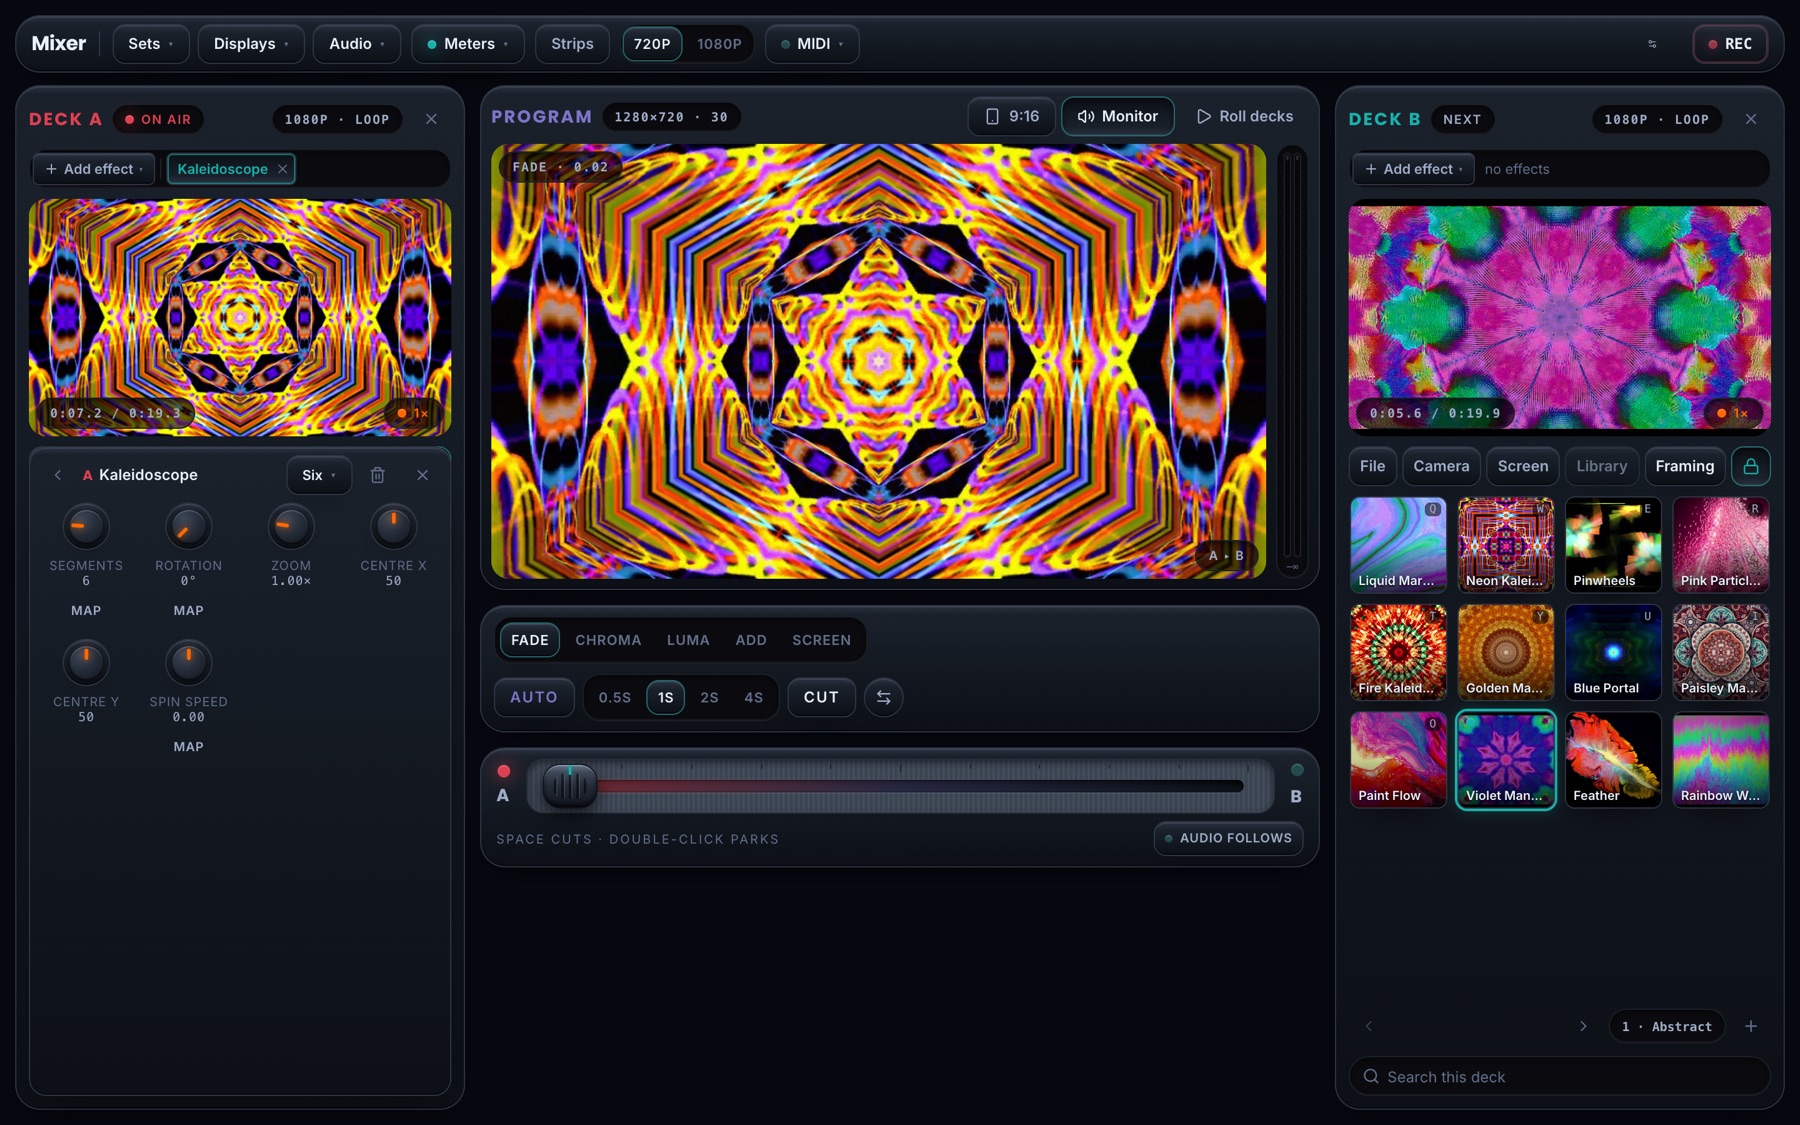The height and width of the screenshot is (1125, 1800).
Task: Choose 0.5S transition duration
Action: [x=615, y=697]
